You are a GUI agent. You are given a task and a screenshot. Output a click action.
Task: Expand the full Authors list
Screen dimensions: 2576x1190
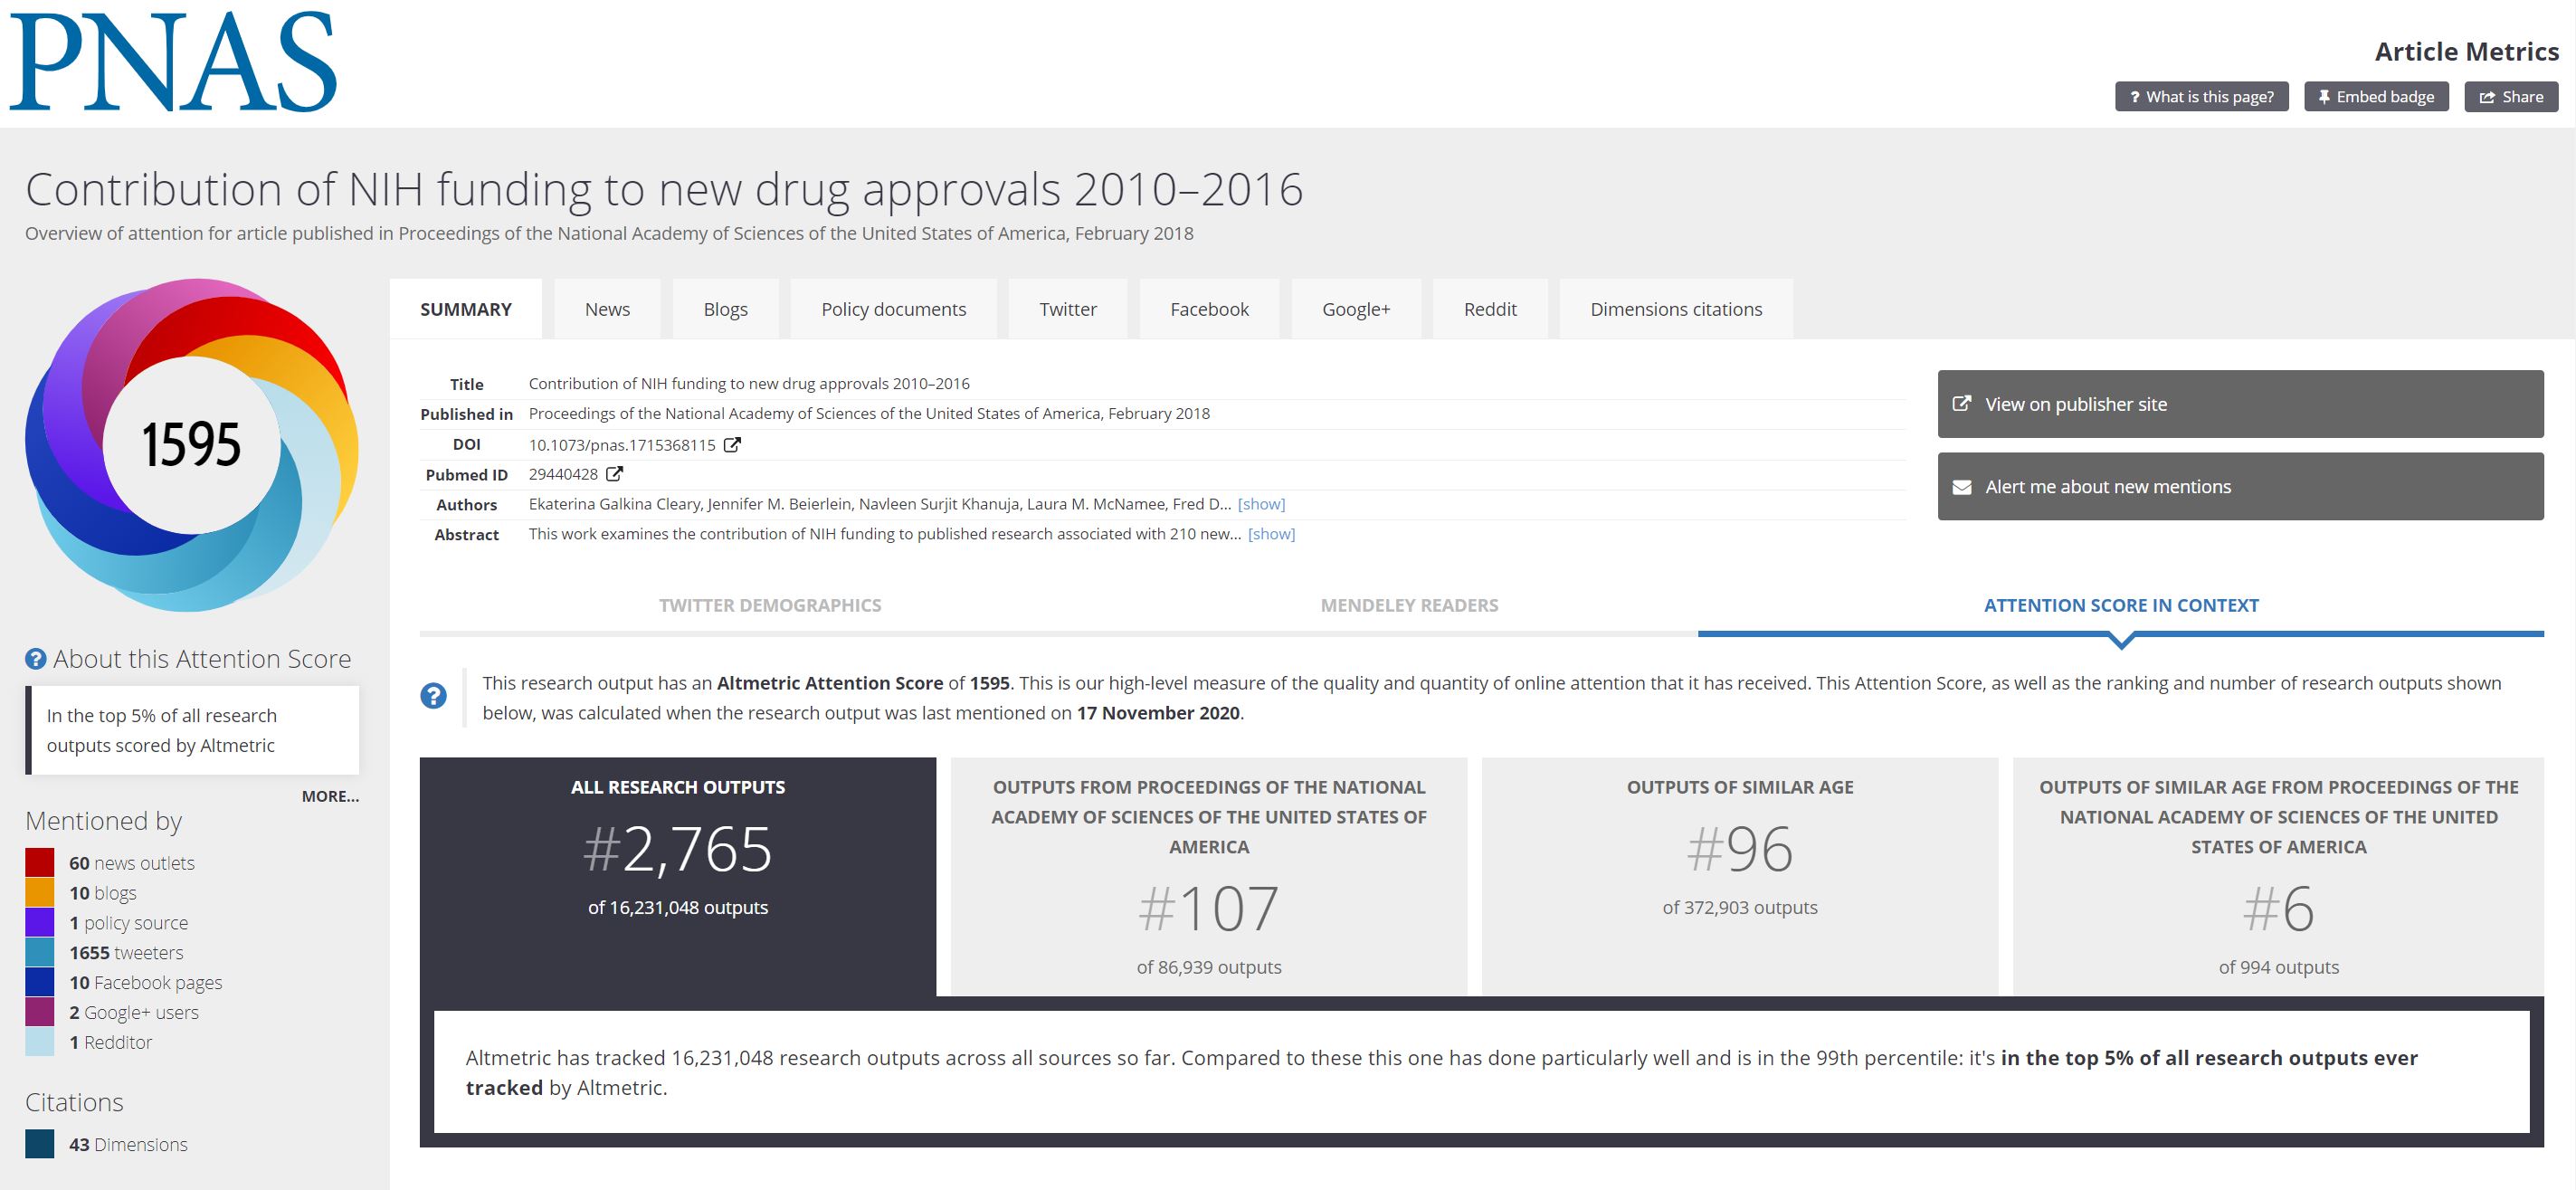click(x=1261, y=504)
